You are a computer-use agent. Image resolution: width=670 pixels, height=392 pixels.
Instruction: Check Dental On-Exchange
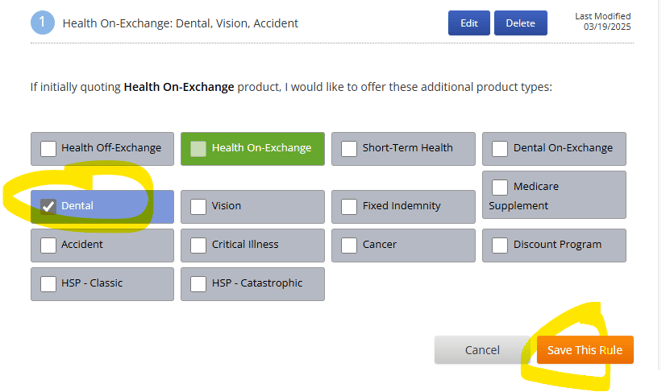pos(500,149)
